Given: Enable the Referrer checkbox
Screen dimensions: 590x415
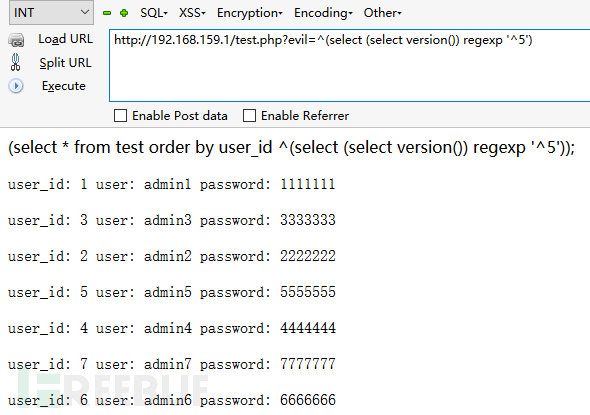Looking at the screenshot, I should [x=249, y=116].
